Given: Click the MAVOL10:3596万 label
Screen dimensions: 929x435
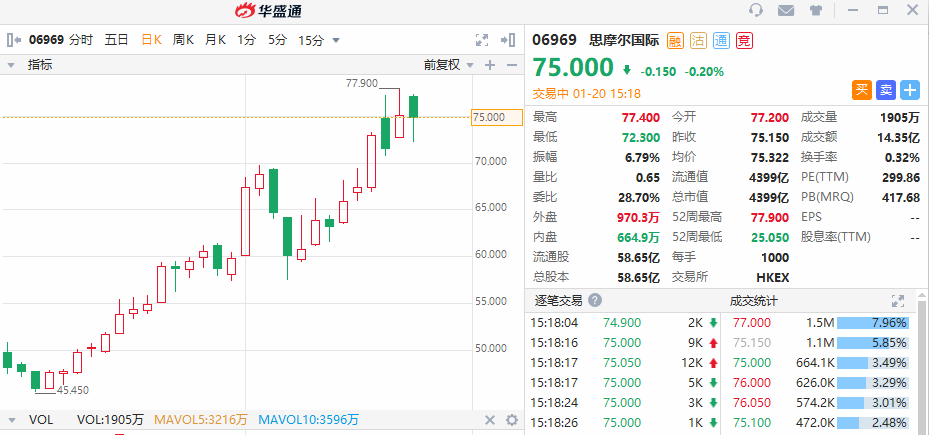Looking at the screenshot, I should 309,420.
